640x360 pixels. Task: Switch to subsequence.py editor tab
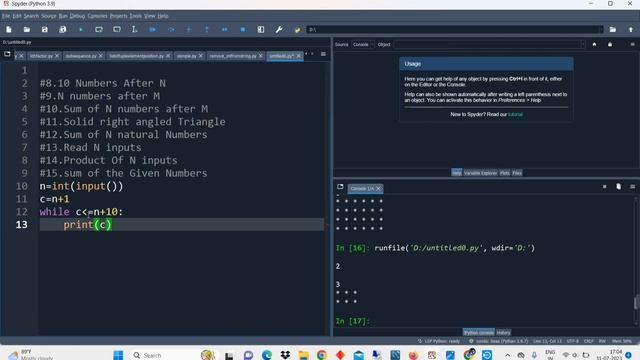pyautogui.click(x=81, y=56)
